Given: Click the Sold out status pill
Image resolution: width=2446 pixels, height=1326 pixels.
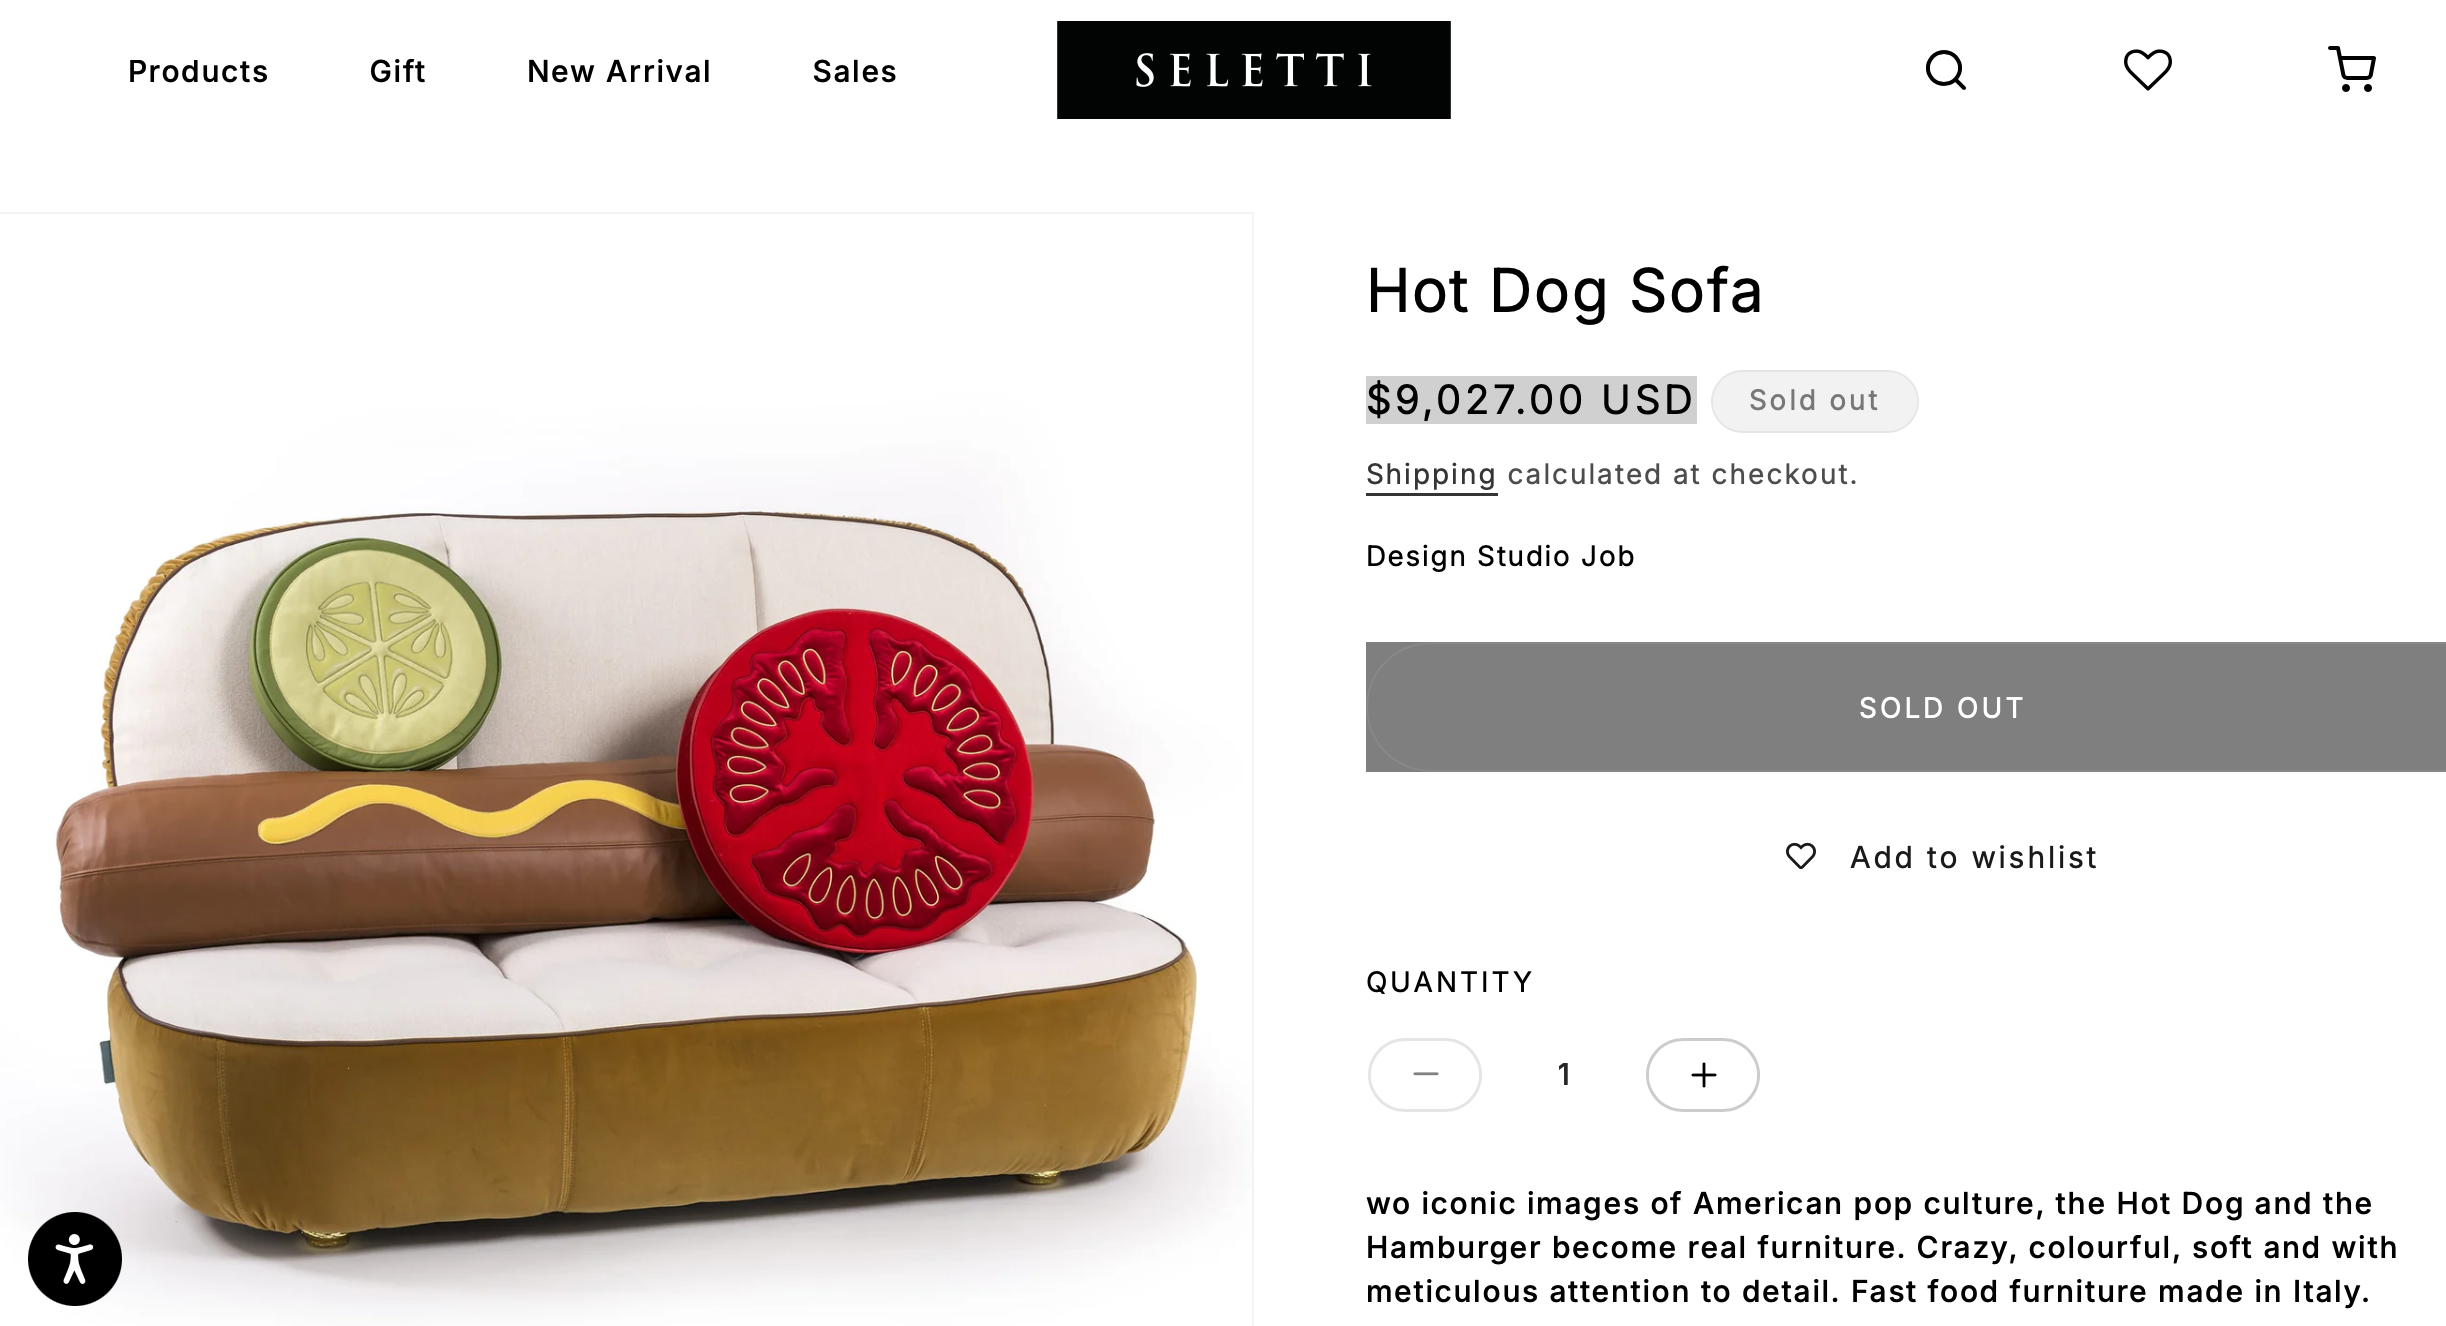Looking at the screenshot, I should point(1814,400).
